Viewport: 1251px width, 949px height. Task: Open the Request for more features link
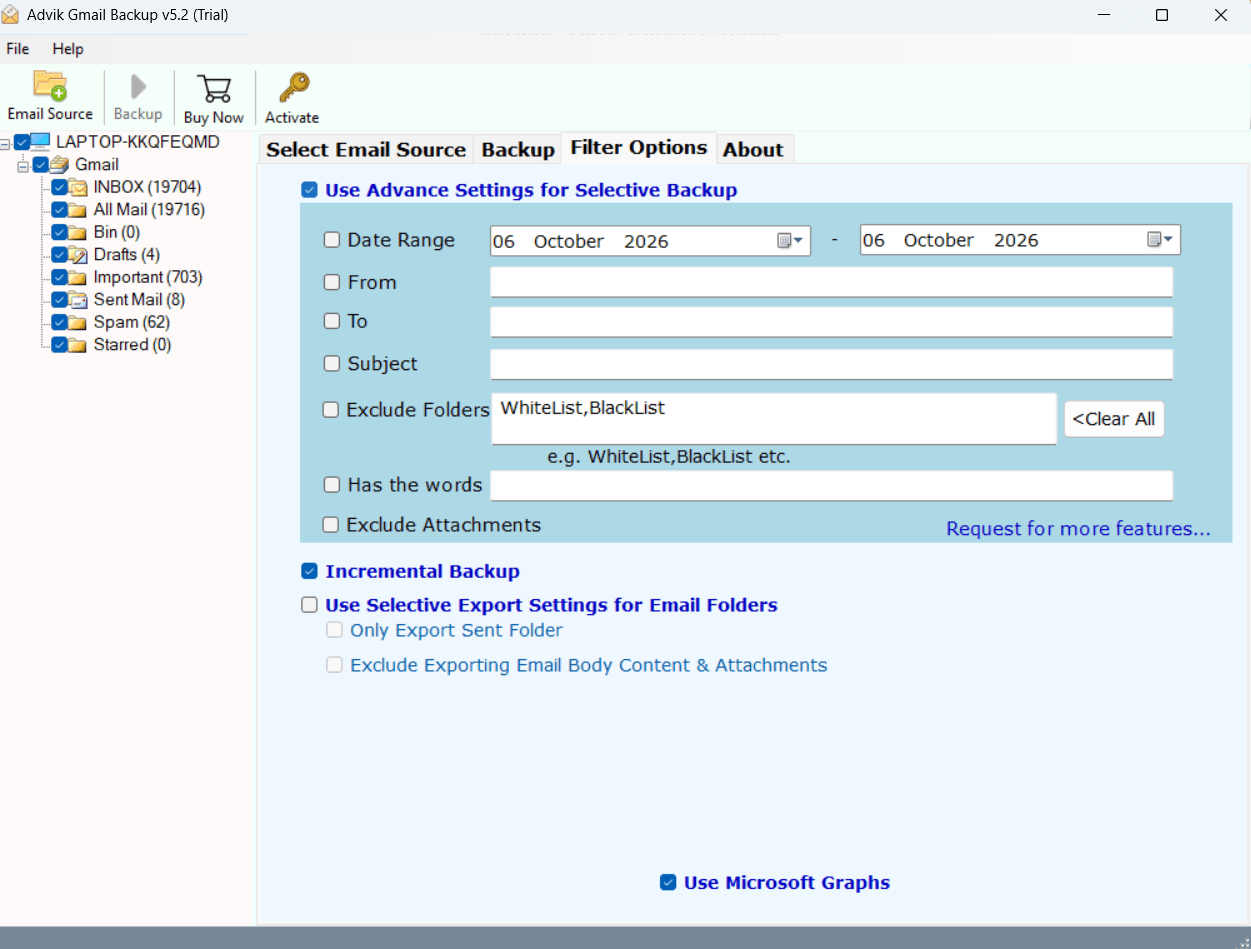(x=1078, y=529)
